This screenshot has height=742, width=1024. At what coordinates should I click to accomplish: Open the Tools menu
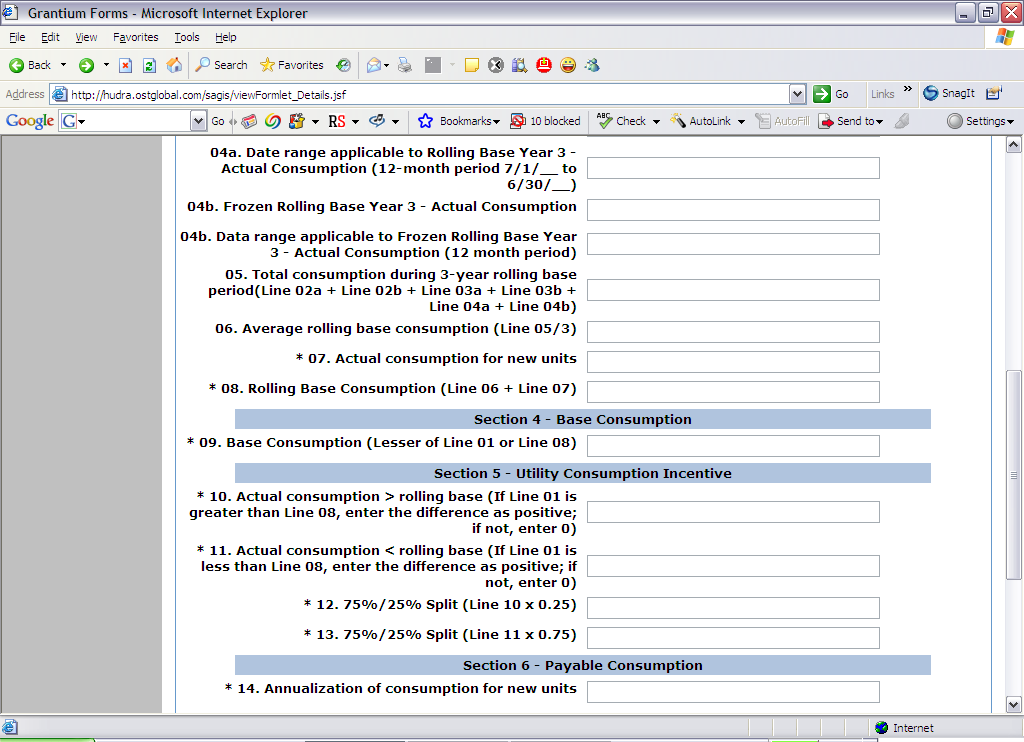coord(187,37)
